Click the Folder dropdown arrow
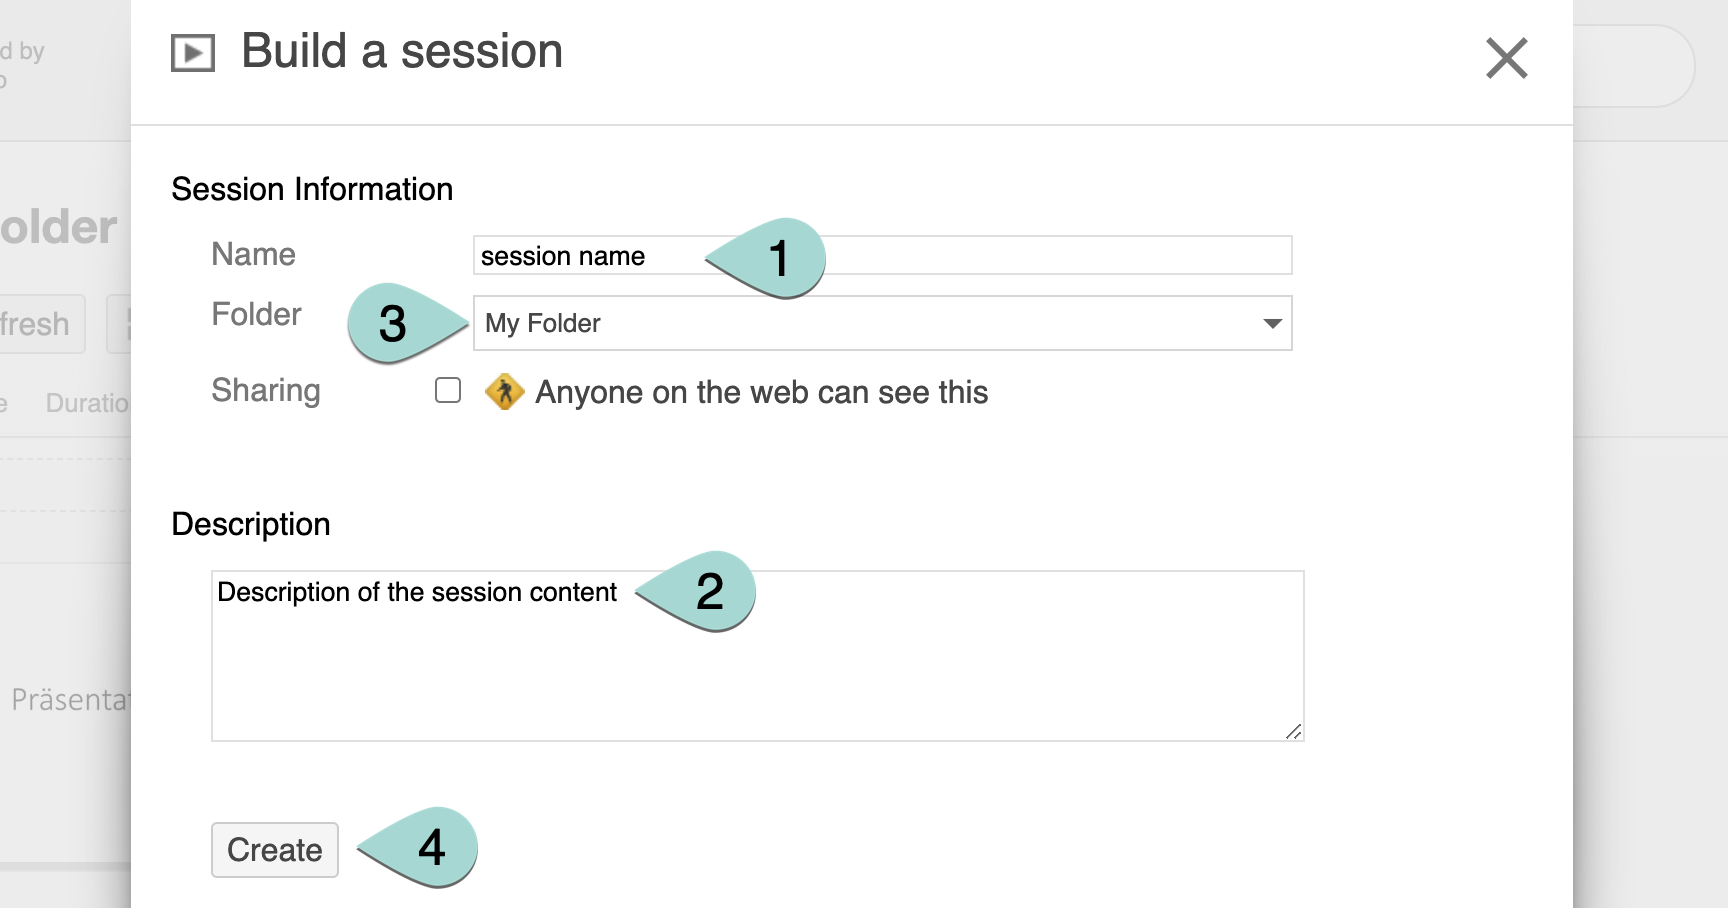This screenshot has height=908, width=1728. tap(1272, 323)
